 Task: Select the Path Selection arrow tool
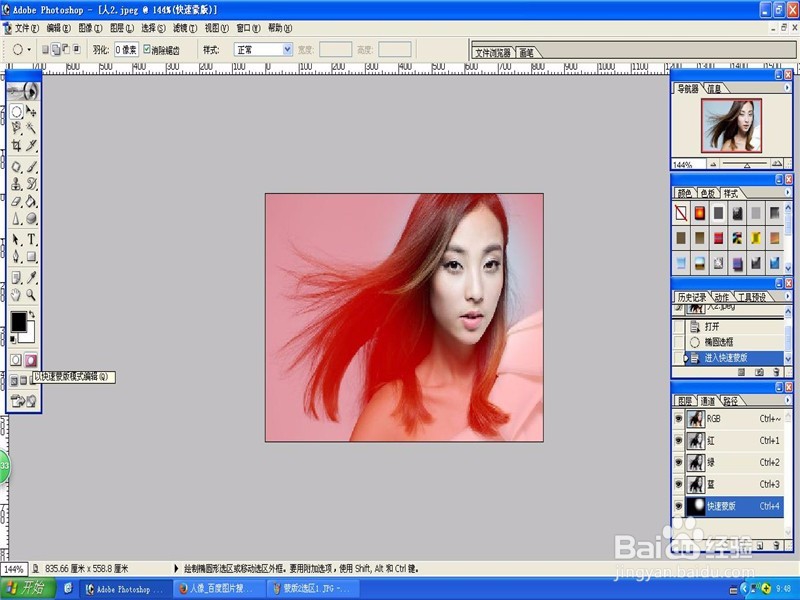(16, 239)
